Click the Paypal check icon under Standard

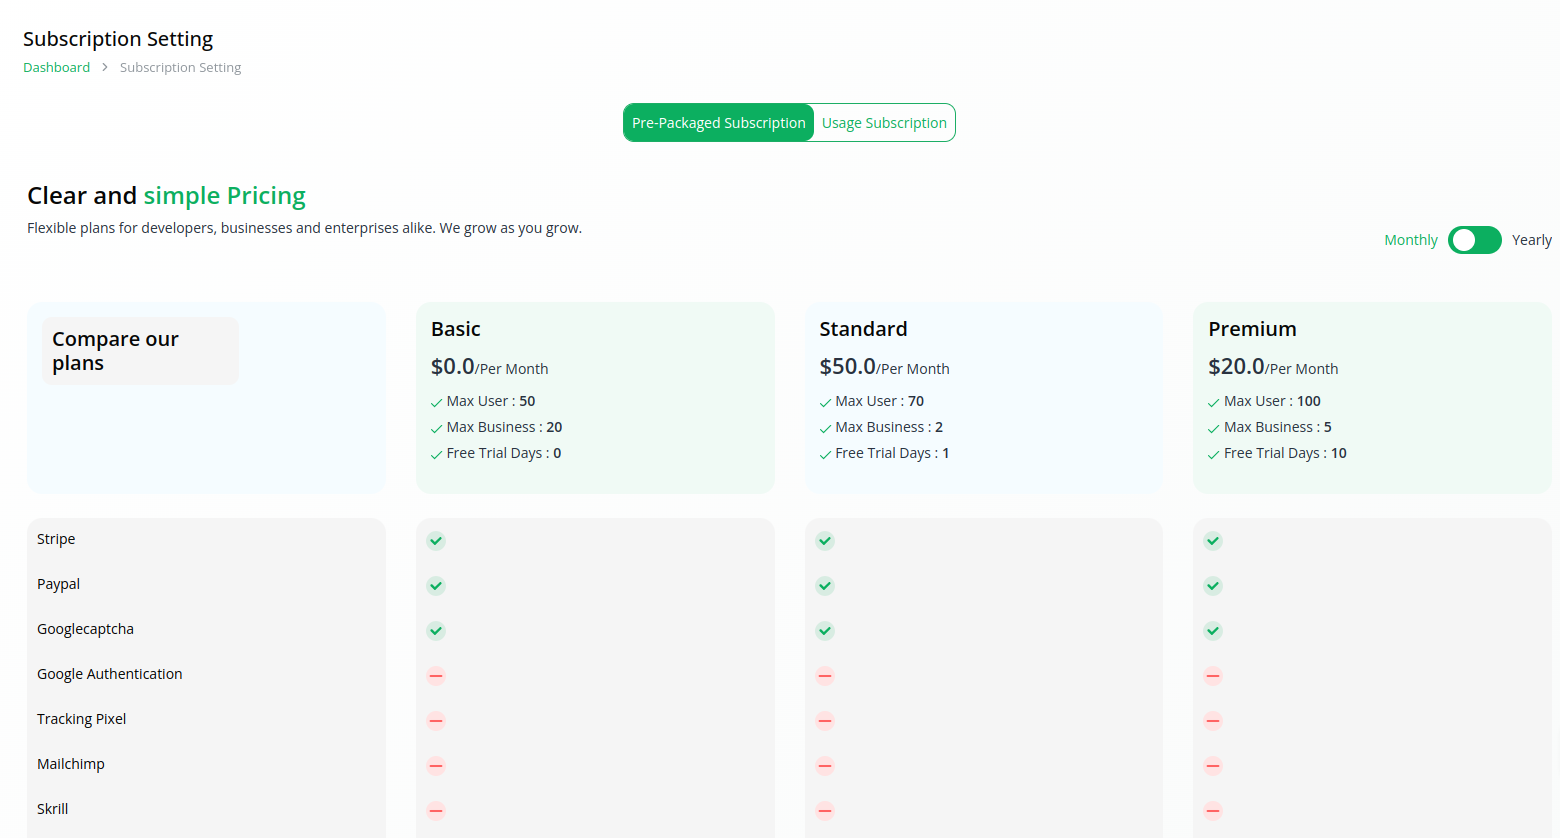click(x=825, y=586)
